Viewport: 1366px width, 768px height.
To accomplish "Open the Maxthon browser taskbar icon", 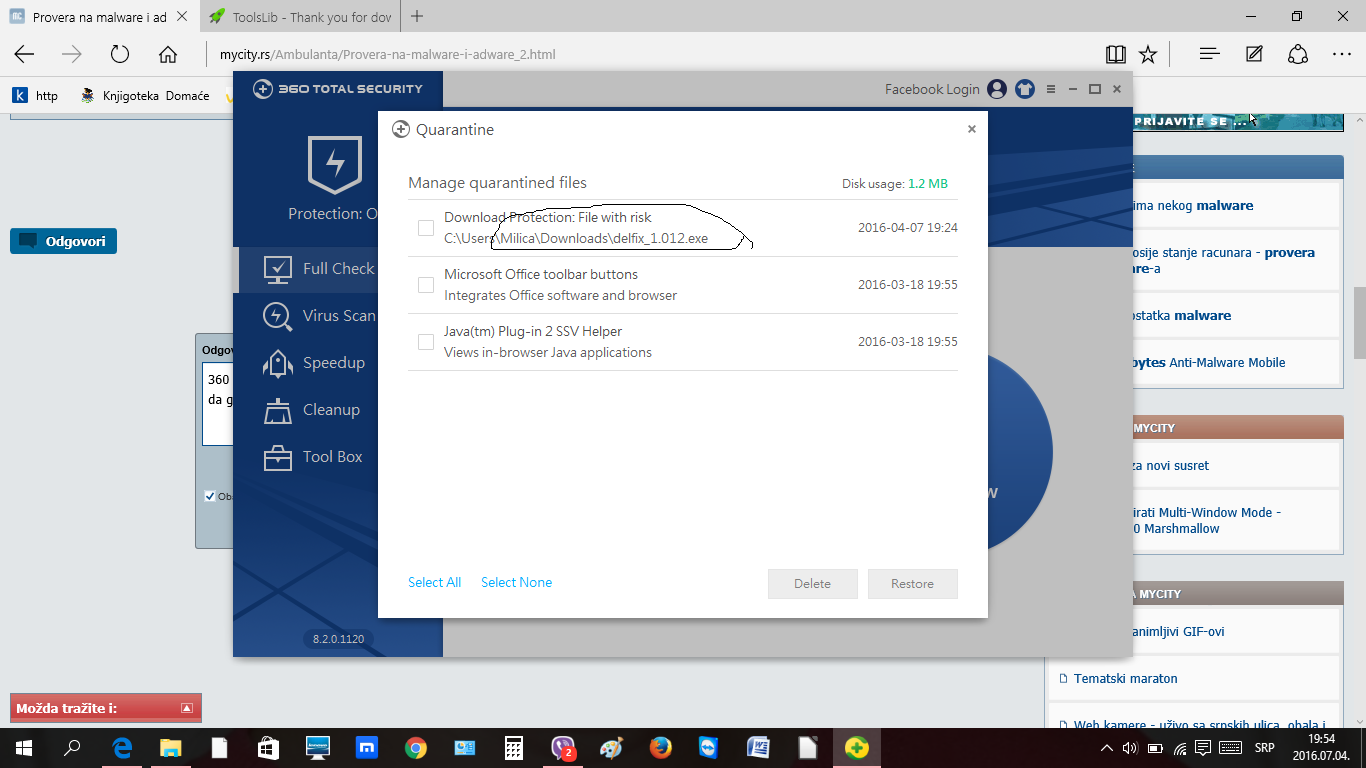I will pos(366,748).
